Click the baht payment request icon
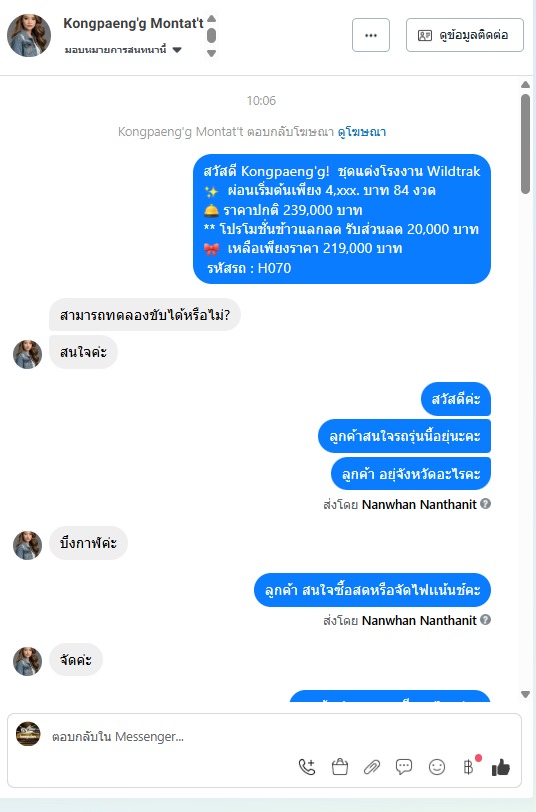This screenshot has width=536, height=812. click(x=469, y=767)
